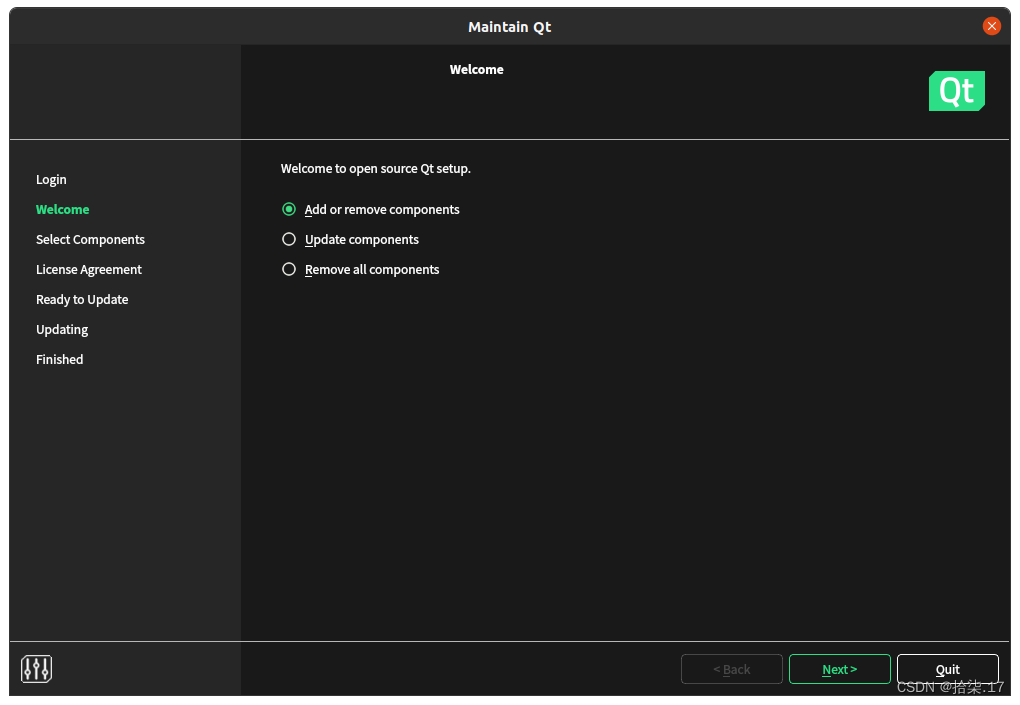Select Update components radio option
This screenshot has width=1020, height=705.
click(350, 239)
